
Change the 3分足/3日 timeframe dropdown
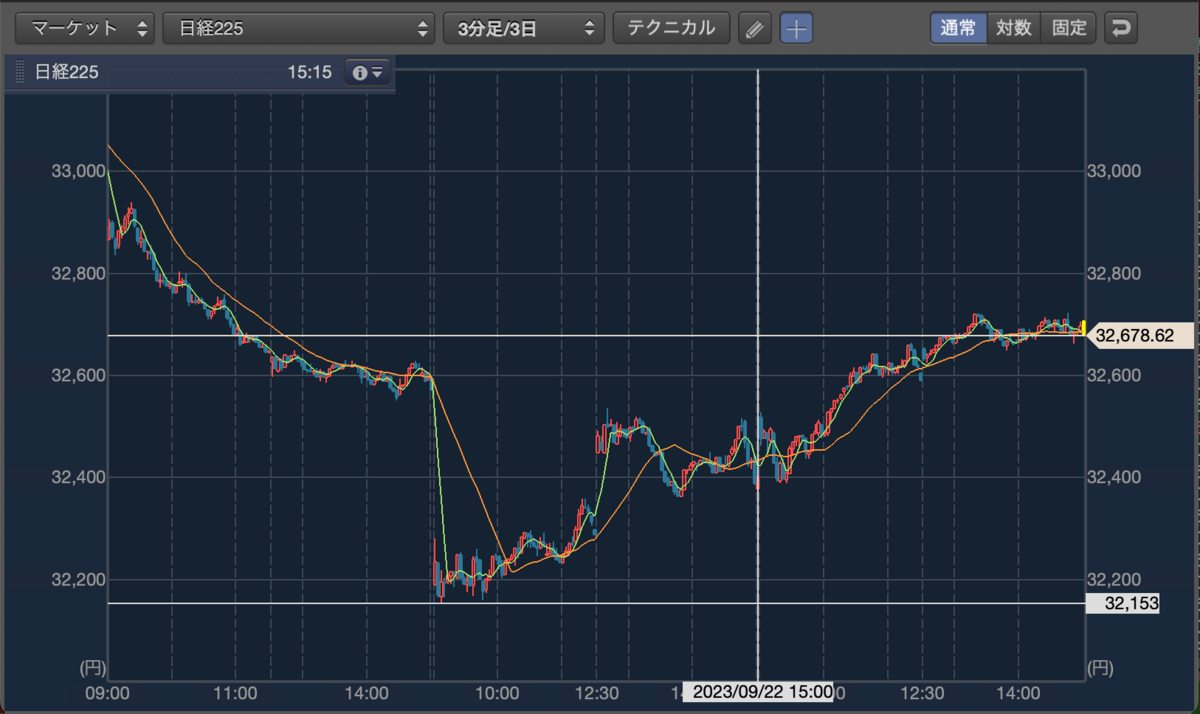tap(524, 28)
